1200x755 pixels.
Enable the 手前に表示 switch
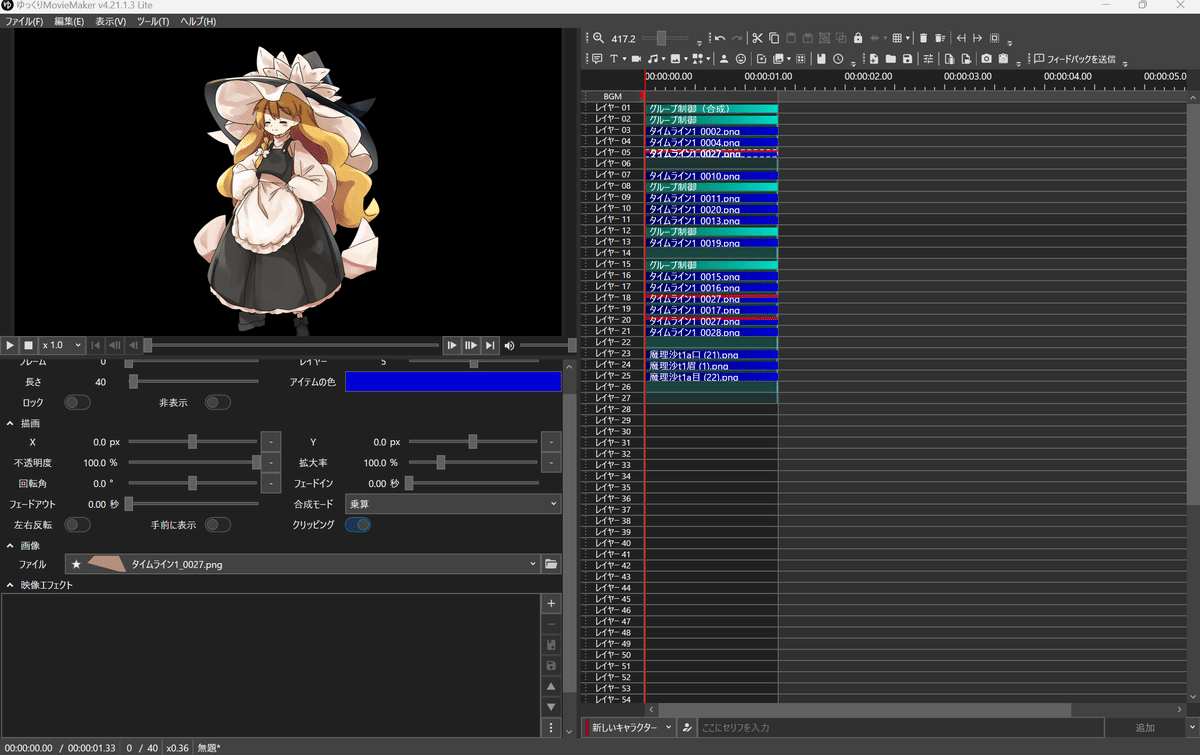(217, 524)
